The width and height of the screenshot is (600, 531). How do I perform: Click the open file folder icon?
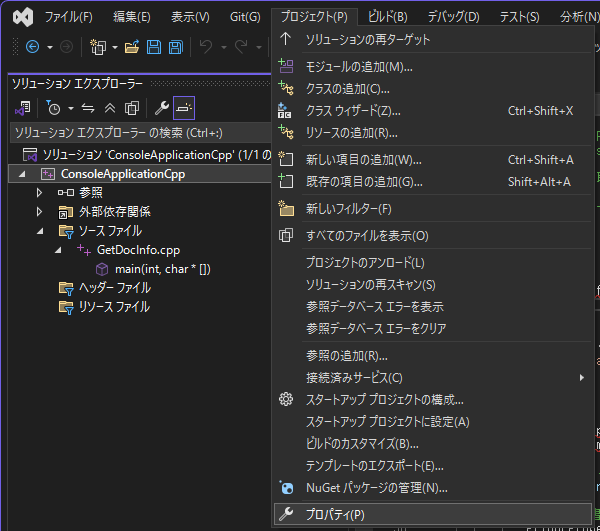(131, 47)
